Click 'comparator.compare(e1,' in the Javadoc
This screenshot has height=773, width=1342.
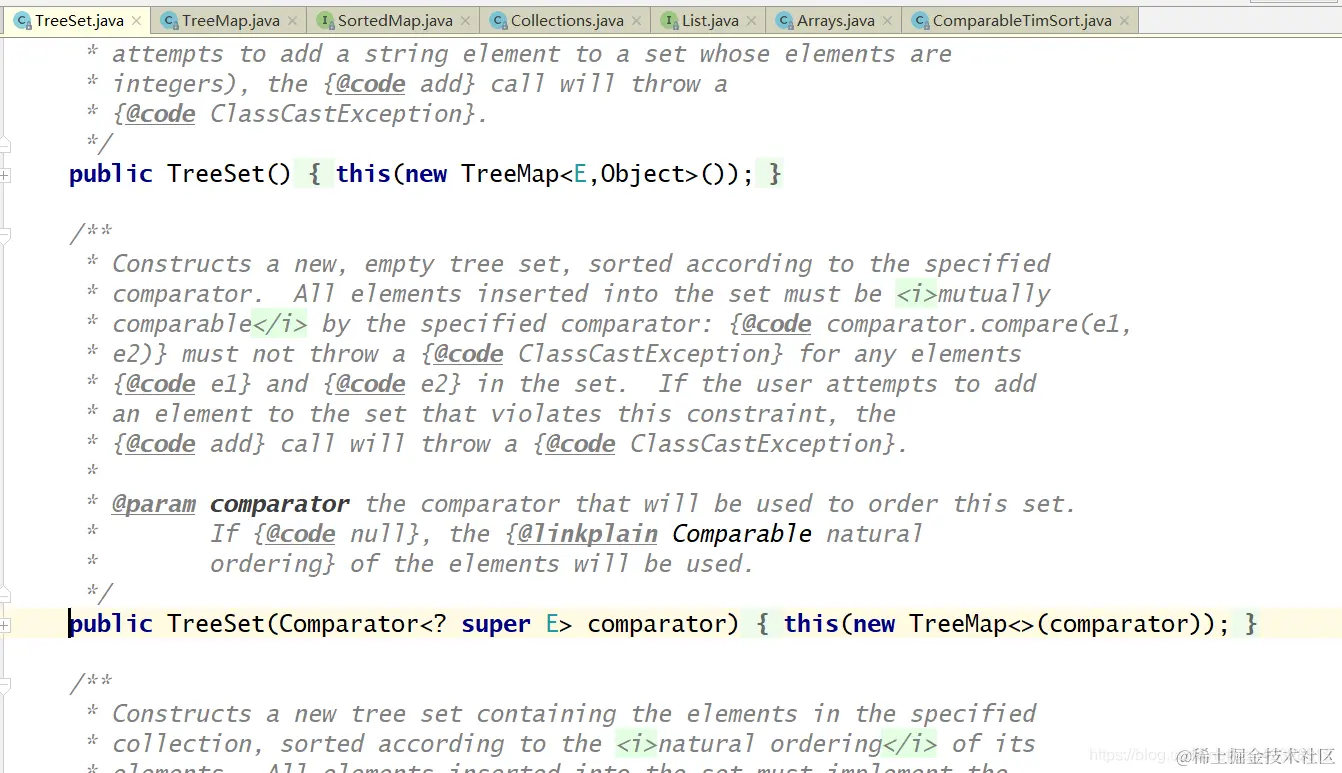(x=979, y=324)
